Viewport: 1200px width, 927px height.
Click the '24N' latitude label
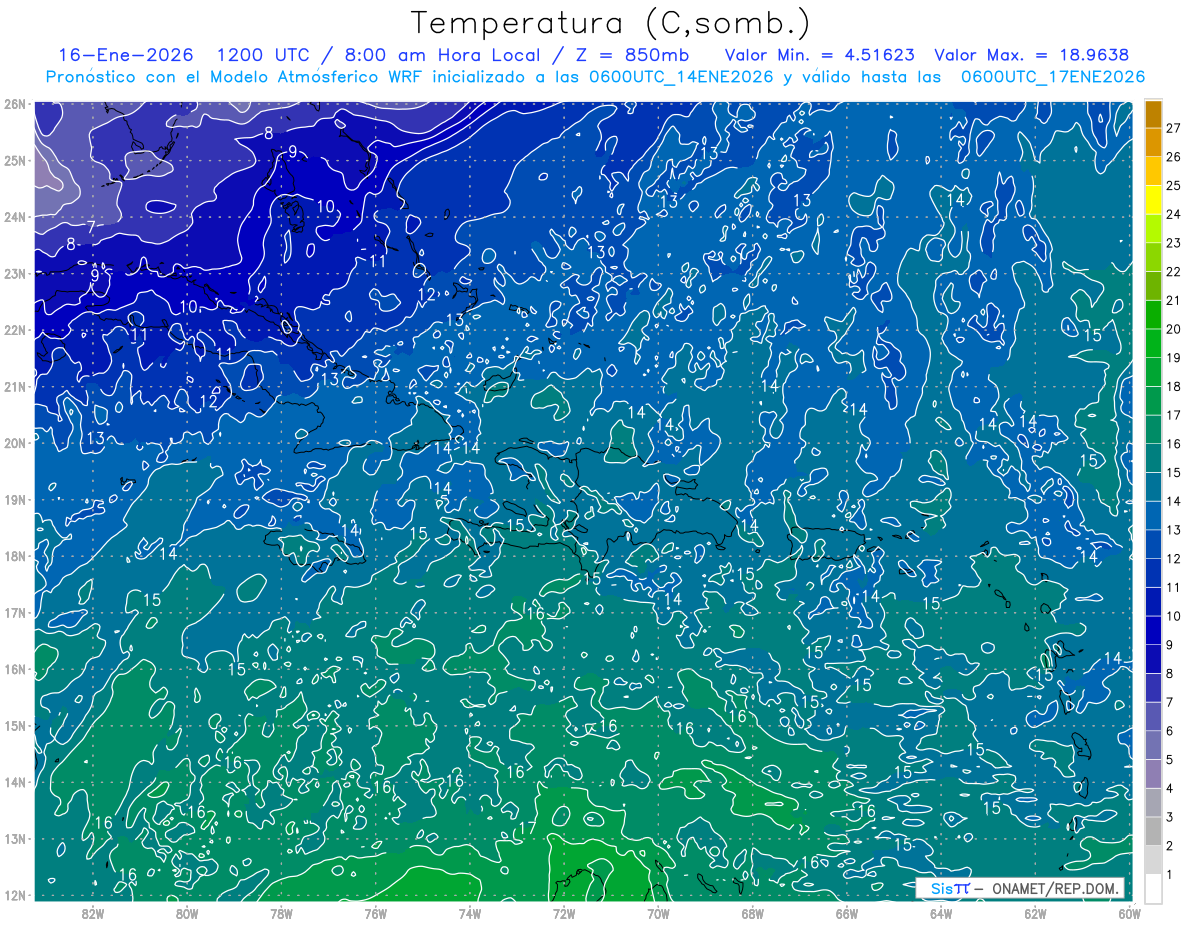(14, 217)
